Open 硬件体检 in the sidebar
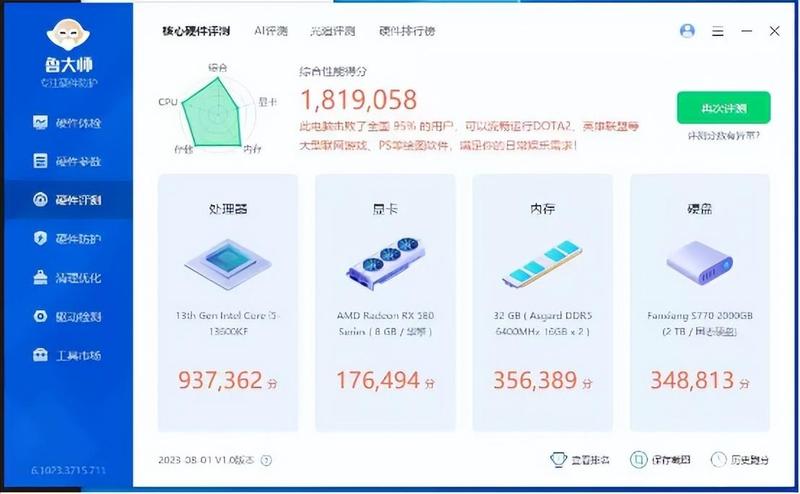Viewport: 800px width, 494px height. [x=67, y=122]
